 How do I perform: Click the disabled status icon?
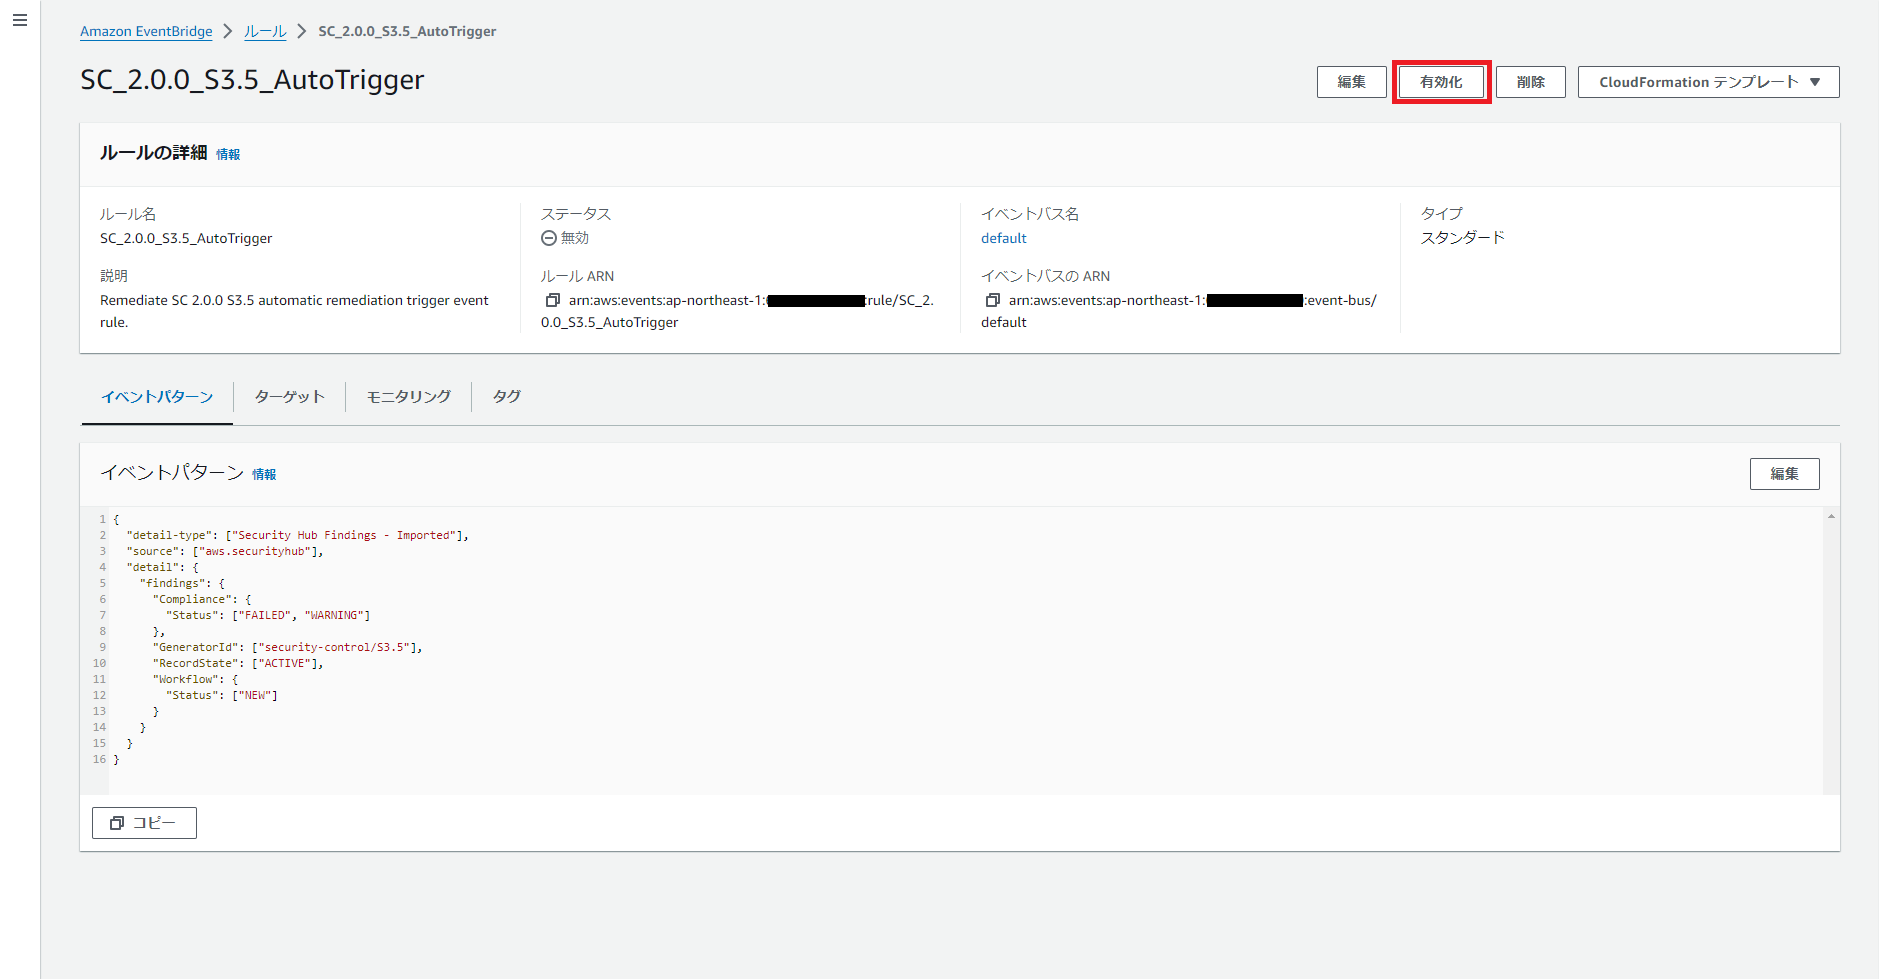click(x=549, y=238)
